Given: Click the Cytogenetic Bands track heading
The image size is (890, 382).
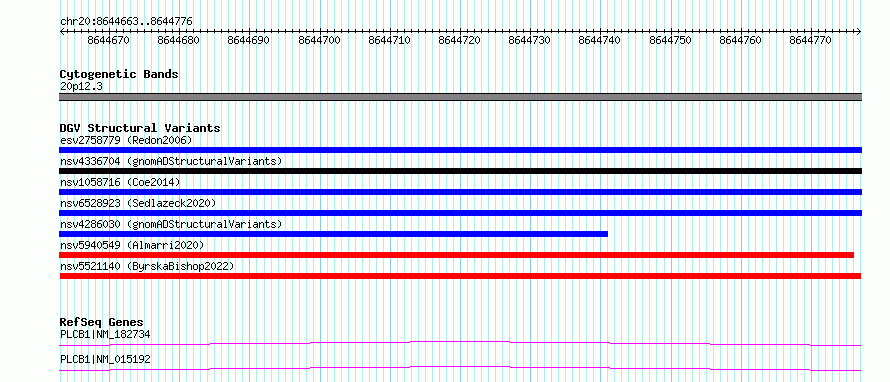Looking at the screenshot, I should pyautogui.click(x=119, y=74).
